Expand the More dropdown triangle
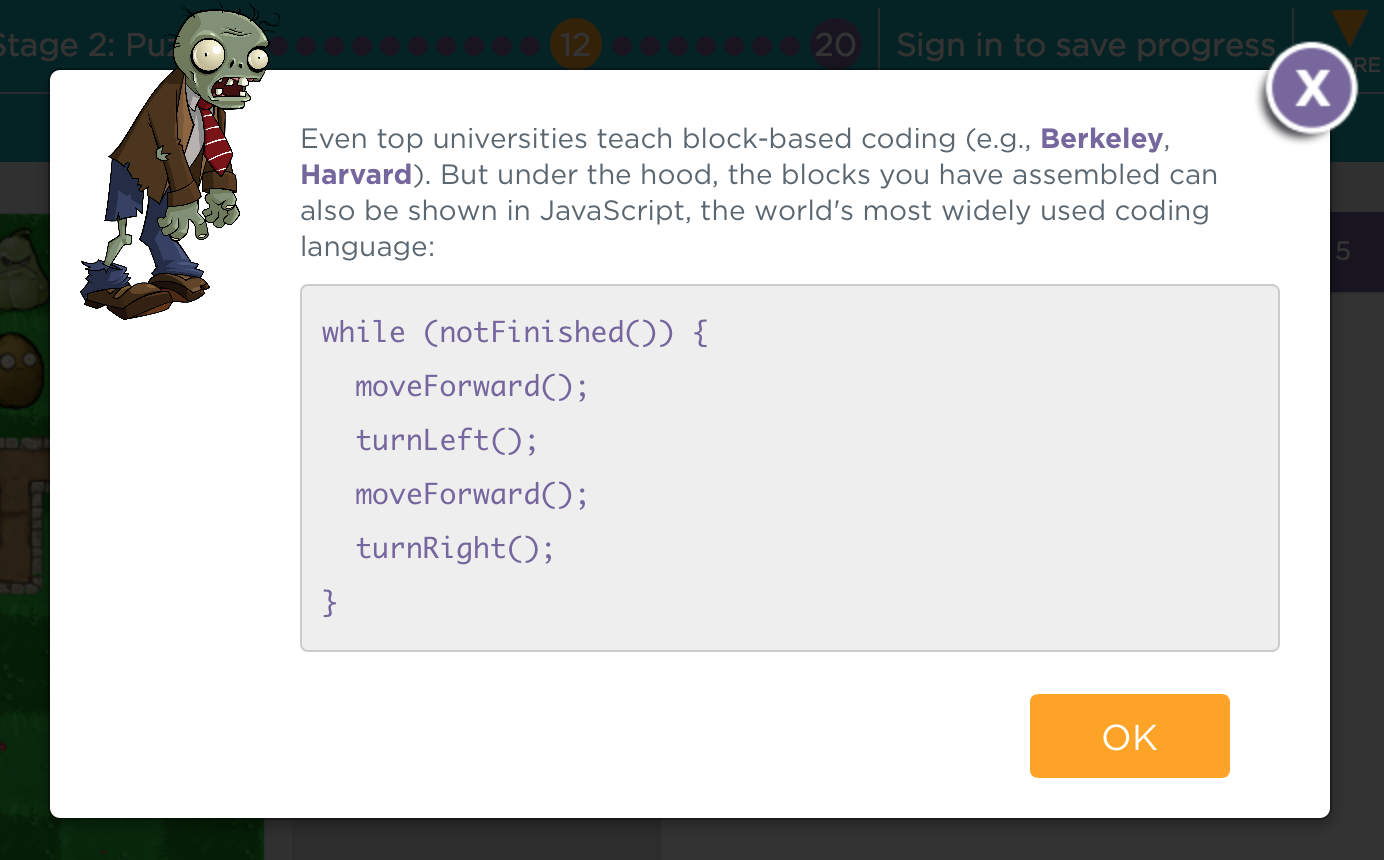This screenshot has width=1384, height=860. 1349,28
